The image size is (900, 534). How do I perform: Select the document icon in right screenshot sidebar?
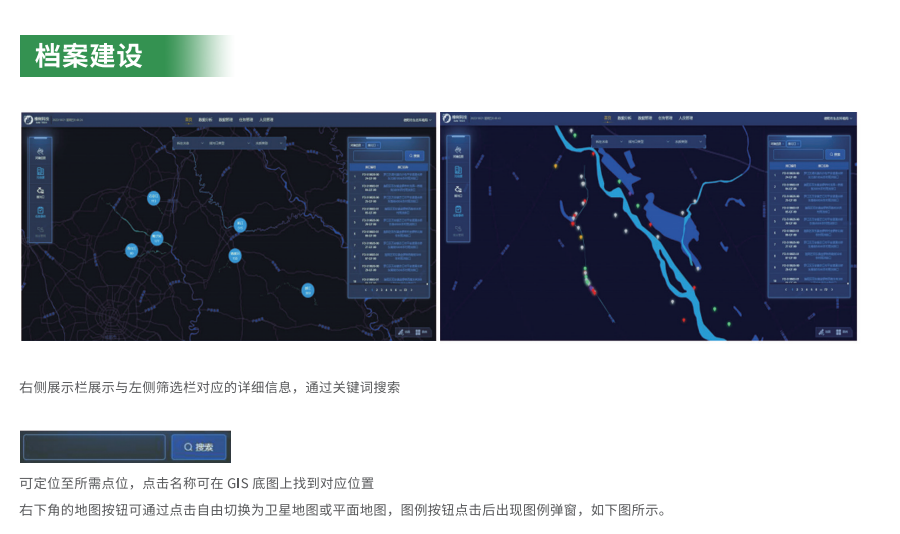(458, 171)
